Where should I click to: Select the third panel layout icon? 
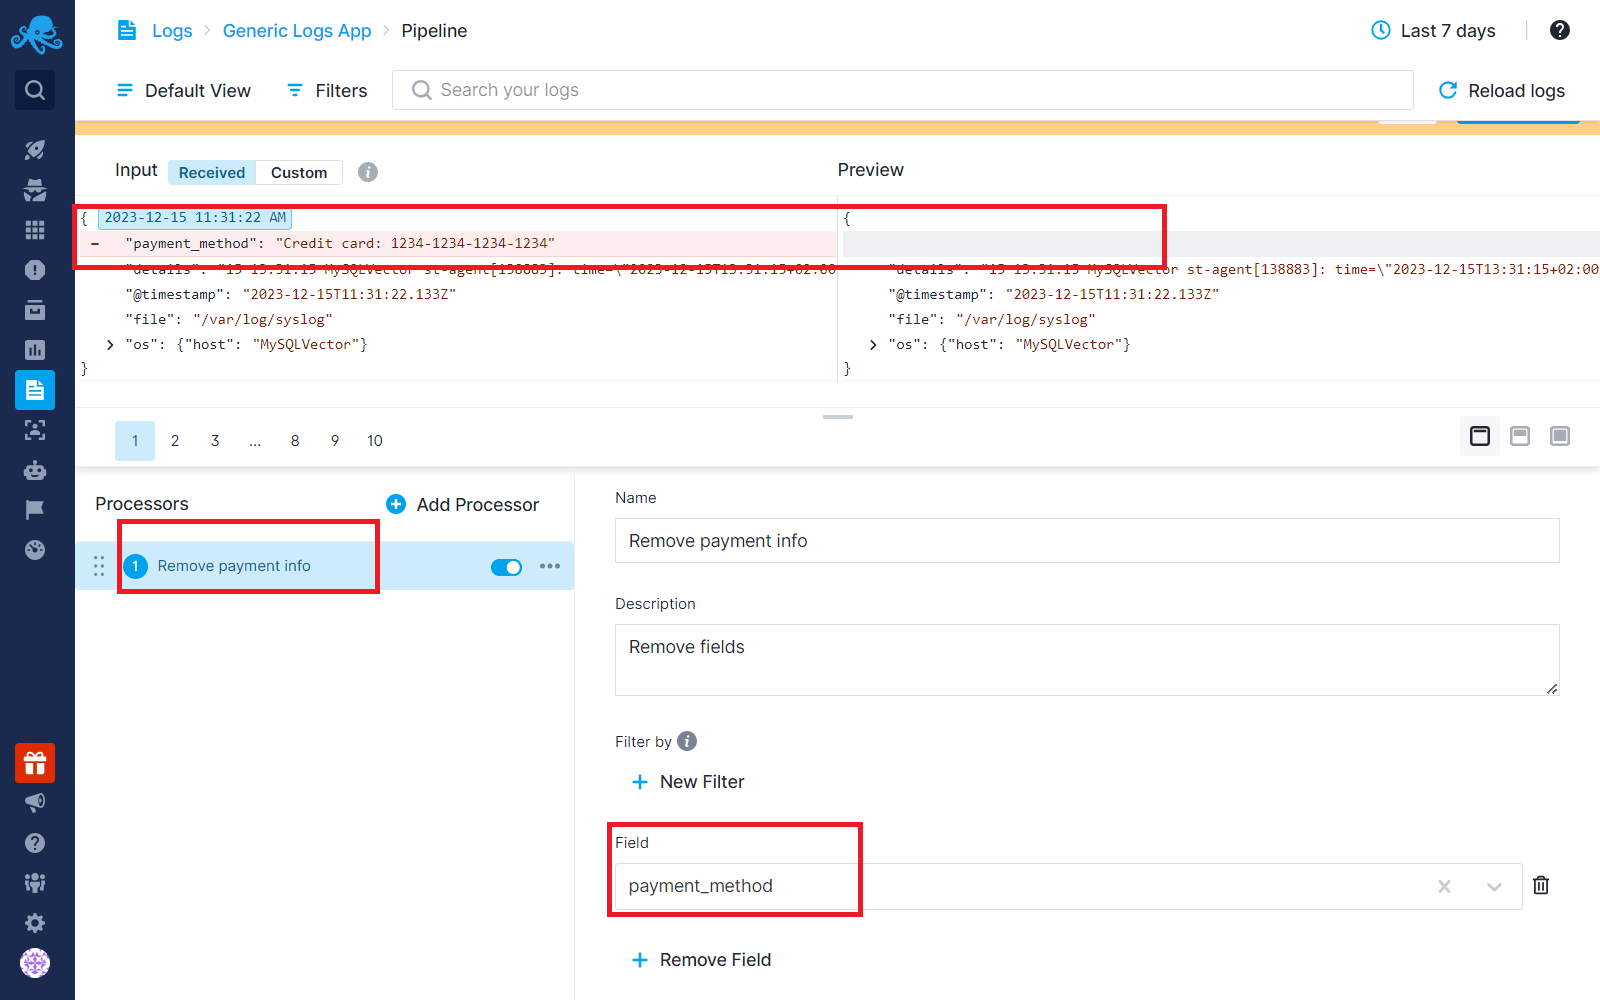pyautogui.click(x=1560, y=436)
